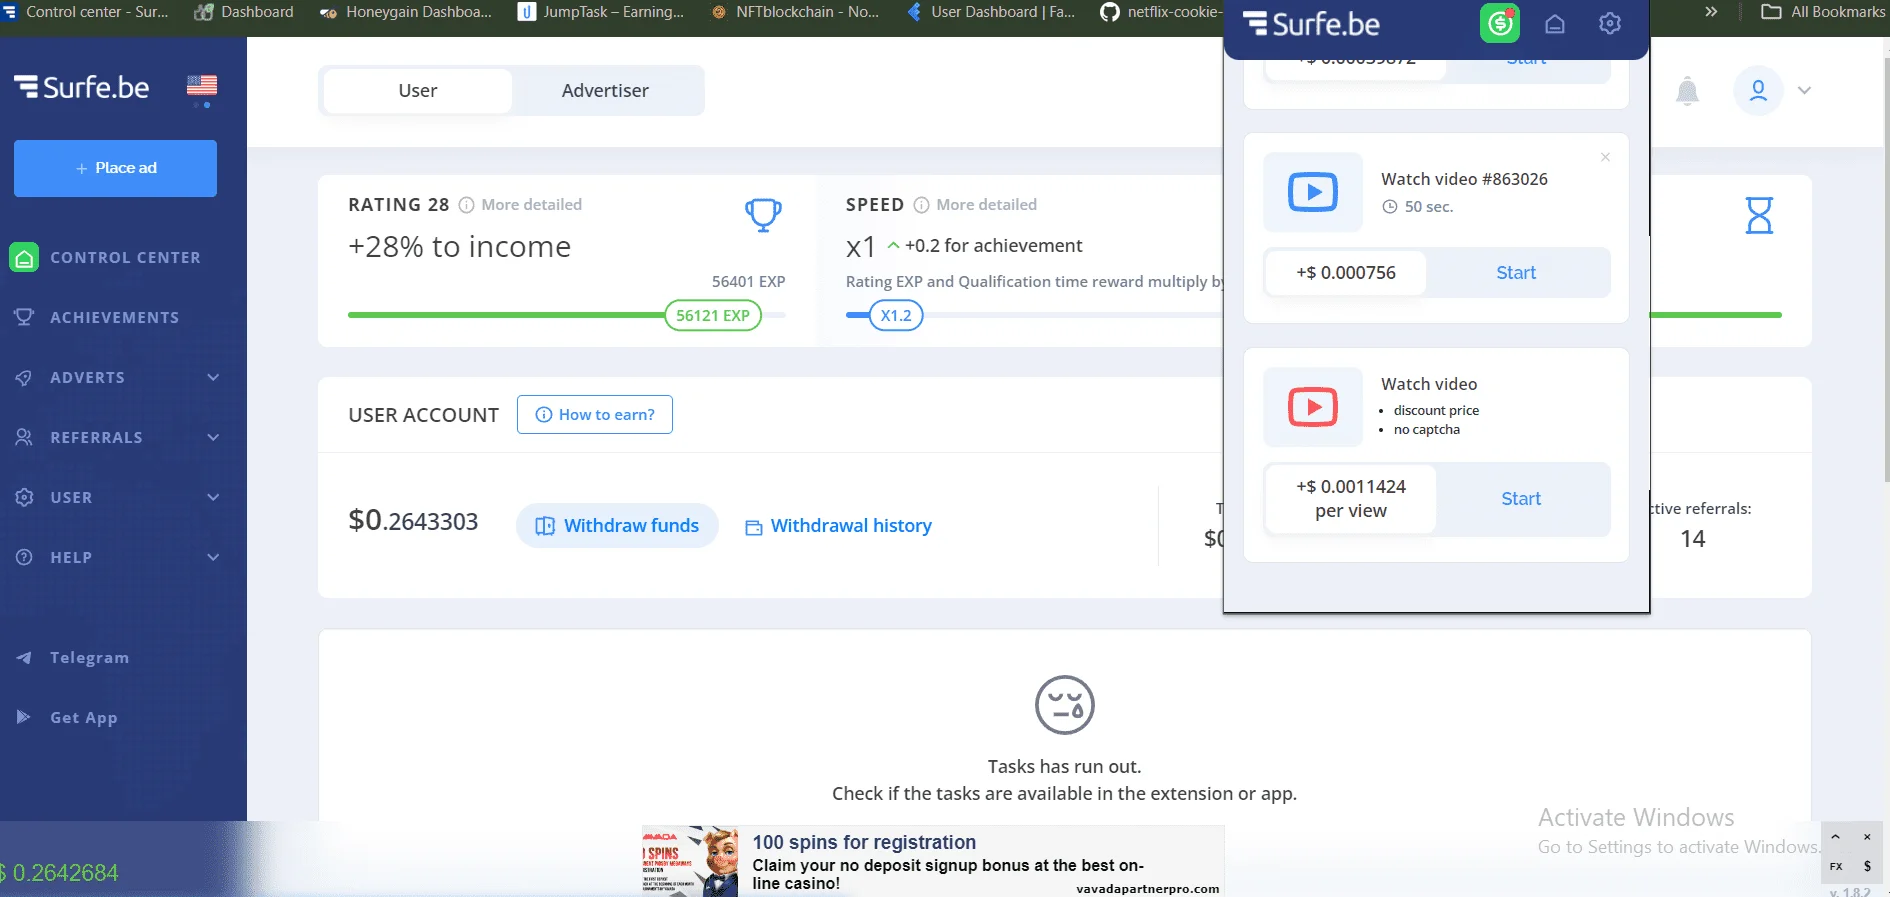
Task: Click the Get App play store icon
Action: 24,717
